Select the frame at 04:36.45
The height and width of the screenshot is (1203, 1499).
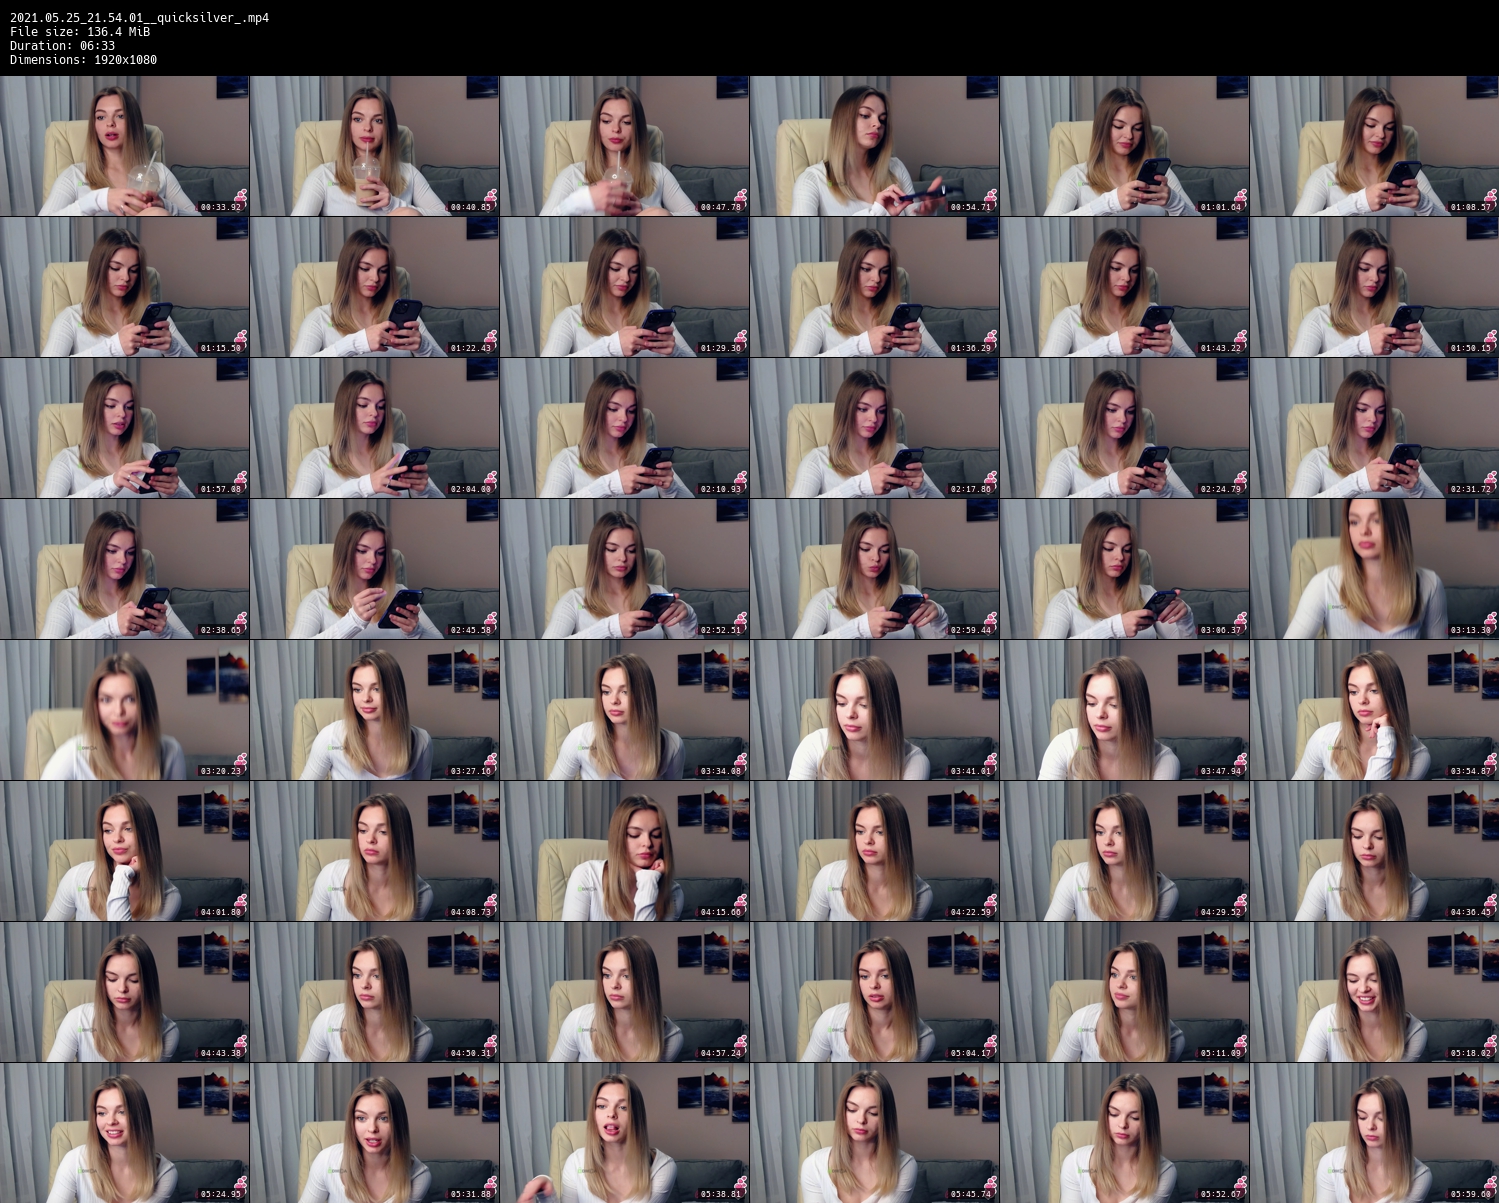(x=1374, y=851)
